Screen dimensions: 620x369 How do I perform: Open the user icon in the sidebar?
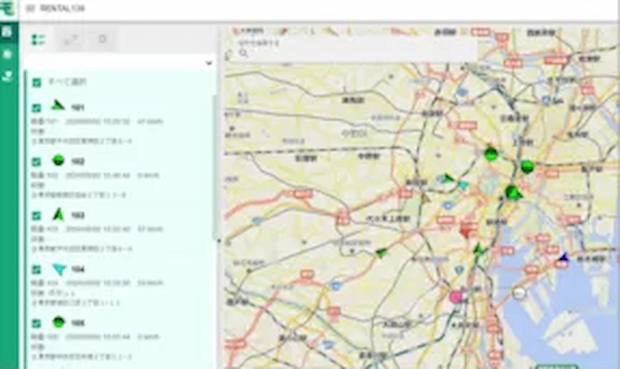click(x=7, y=76)
